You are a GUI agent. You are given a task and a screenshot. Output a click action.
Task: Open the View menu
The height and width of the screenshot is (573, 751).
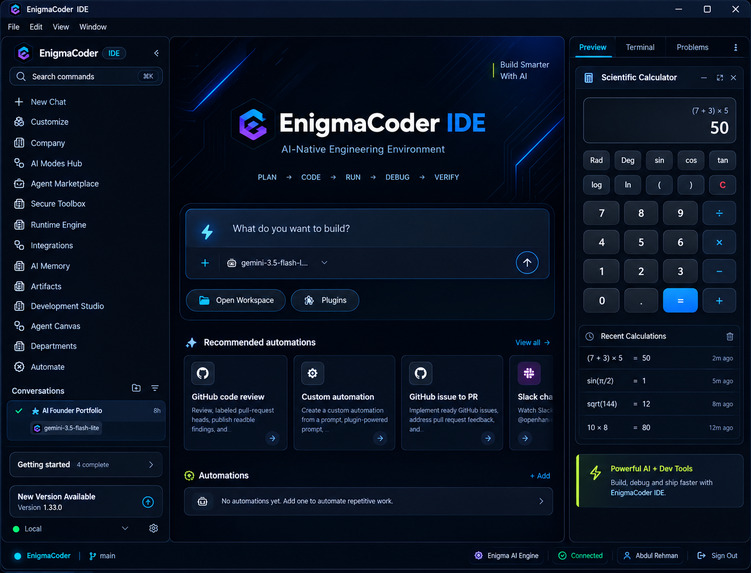click(x=61, y=27)
